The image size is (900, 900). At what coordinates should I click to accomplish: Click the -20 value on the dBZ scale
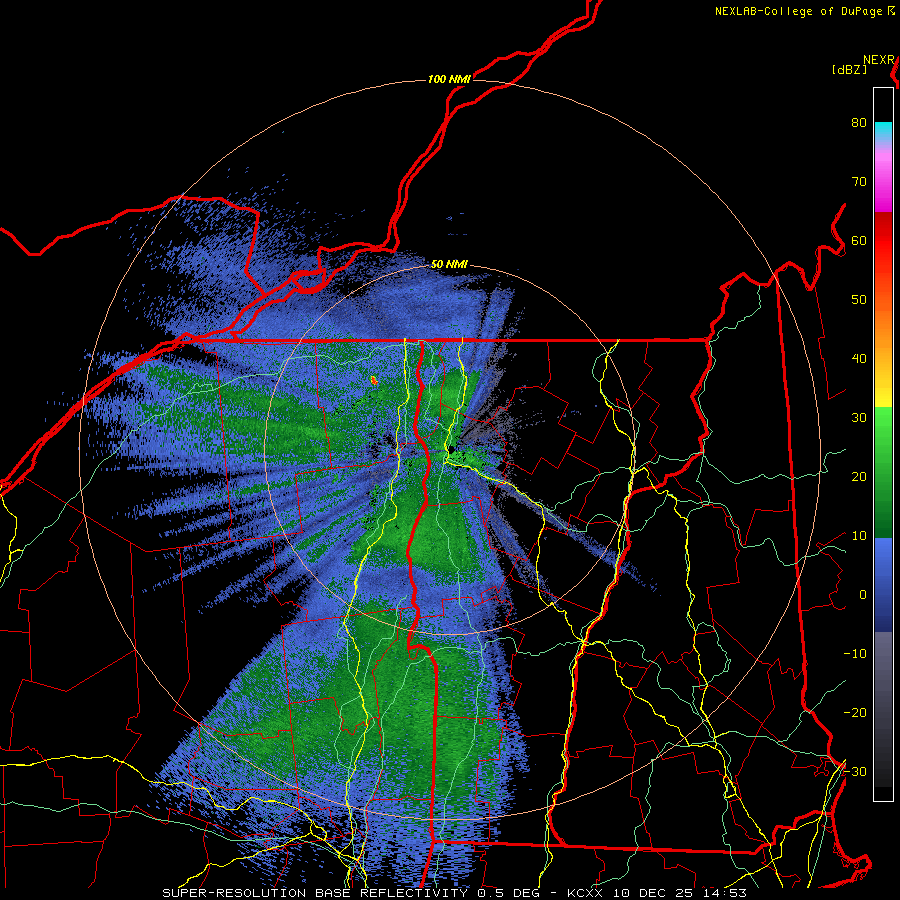point(855,712)
